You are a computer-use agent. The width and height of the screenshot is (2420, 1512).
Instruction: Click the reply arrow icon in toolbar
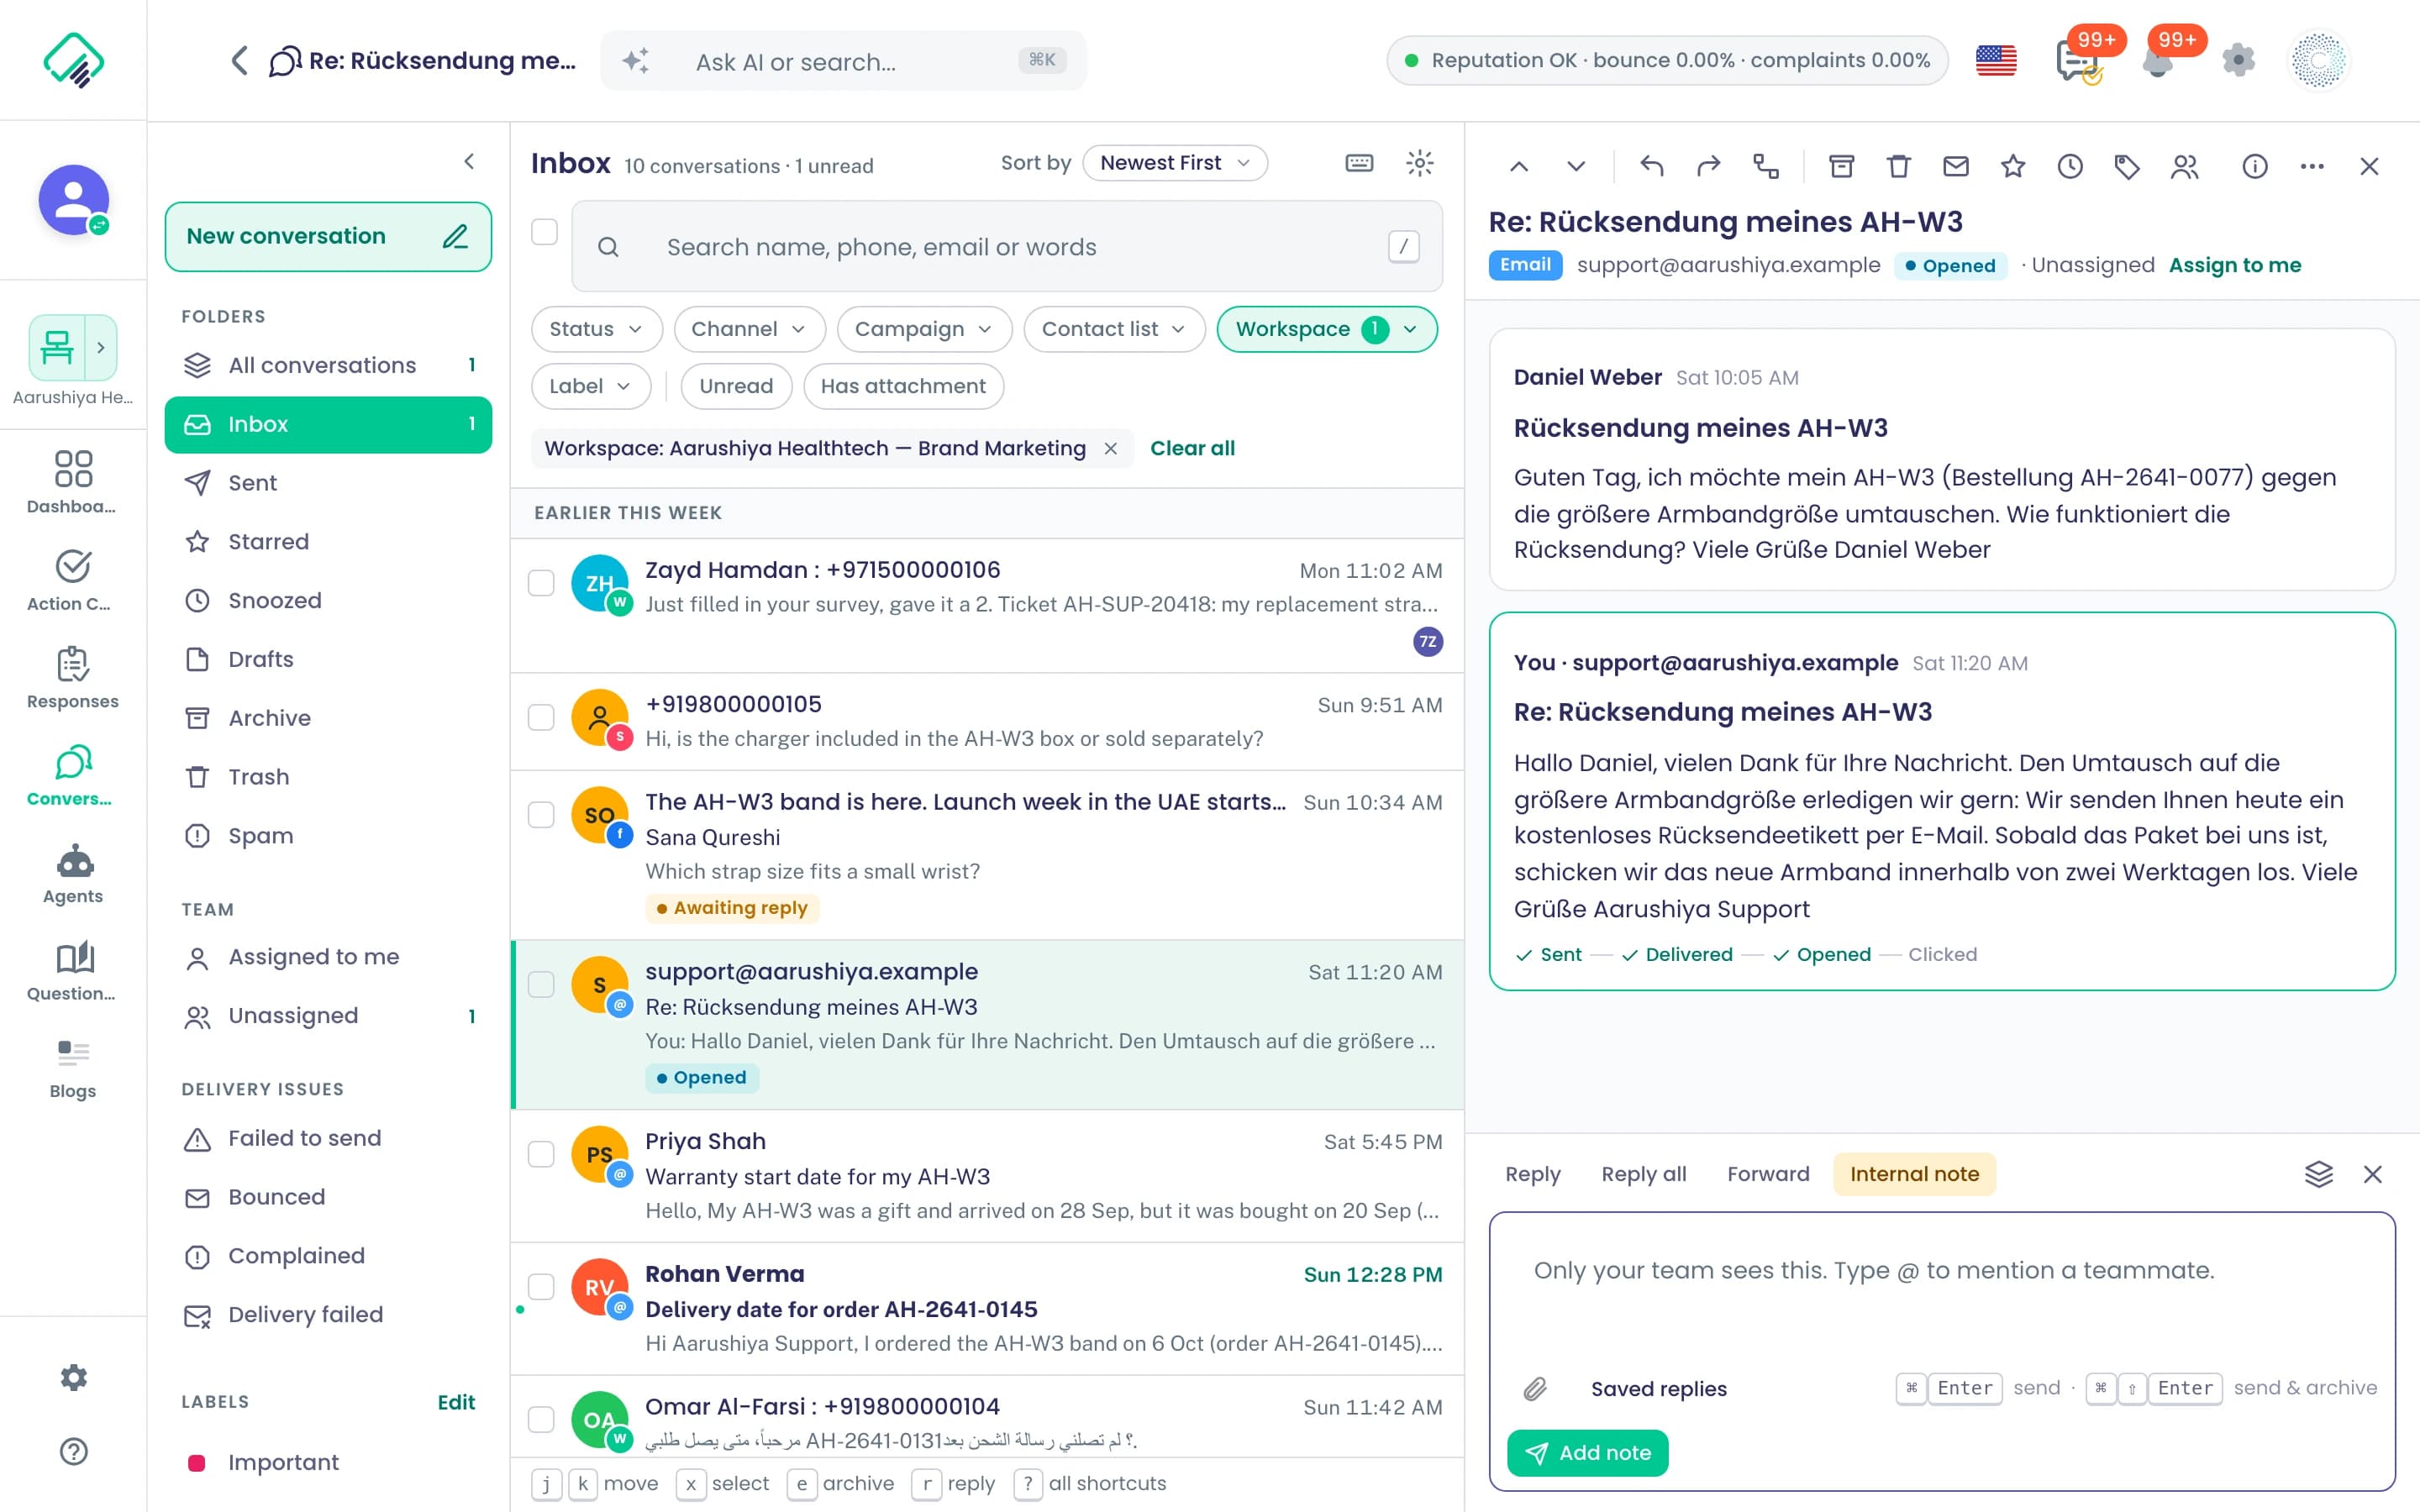coord(1652,166)
